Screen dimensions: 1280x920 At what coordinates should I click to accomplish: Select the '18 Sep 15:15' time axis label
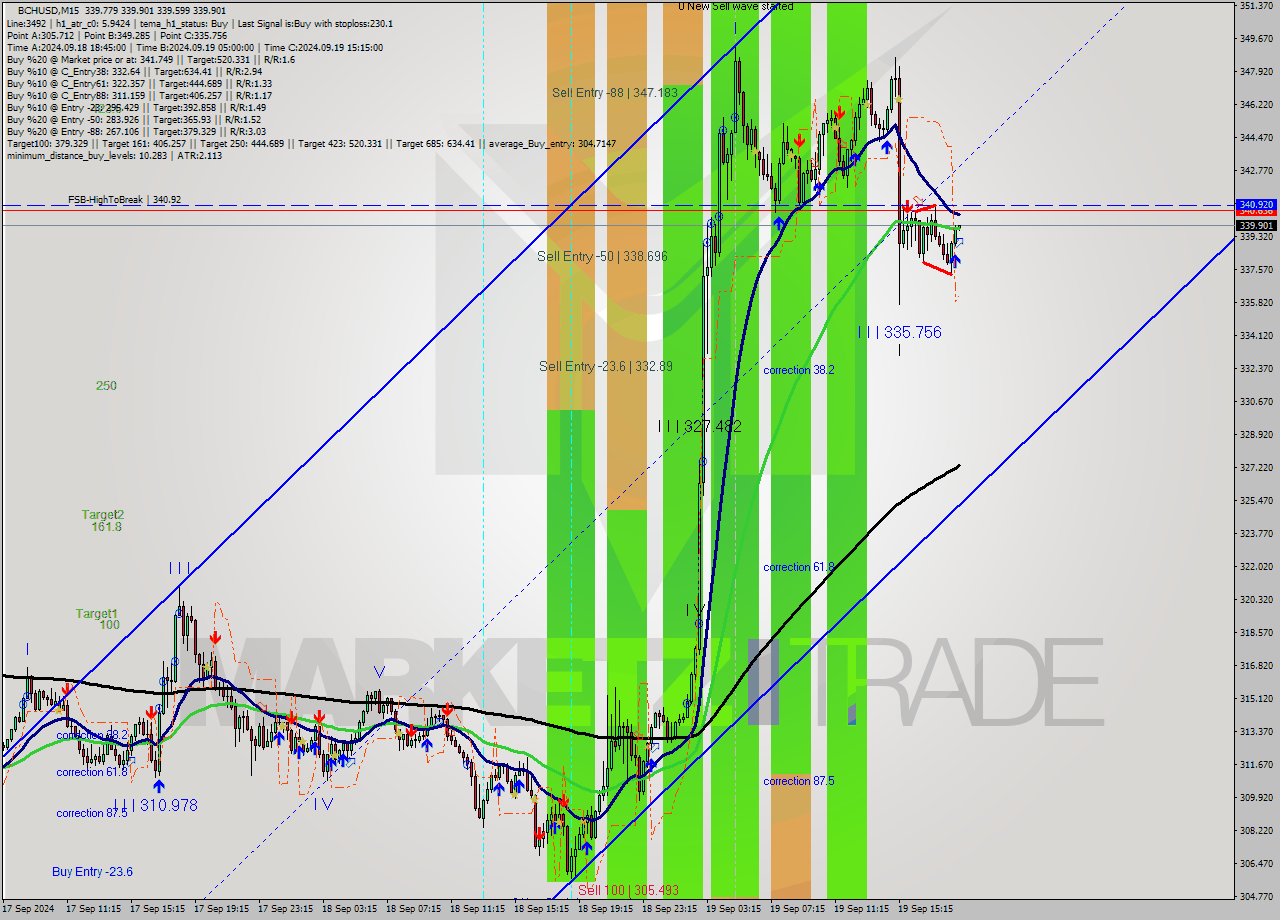541,909
